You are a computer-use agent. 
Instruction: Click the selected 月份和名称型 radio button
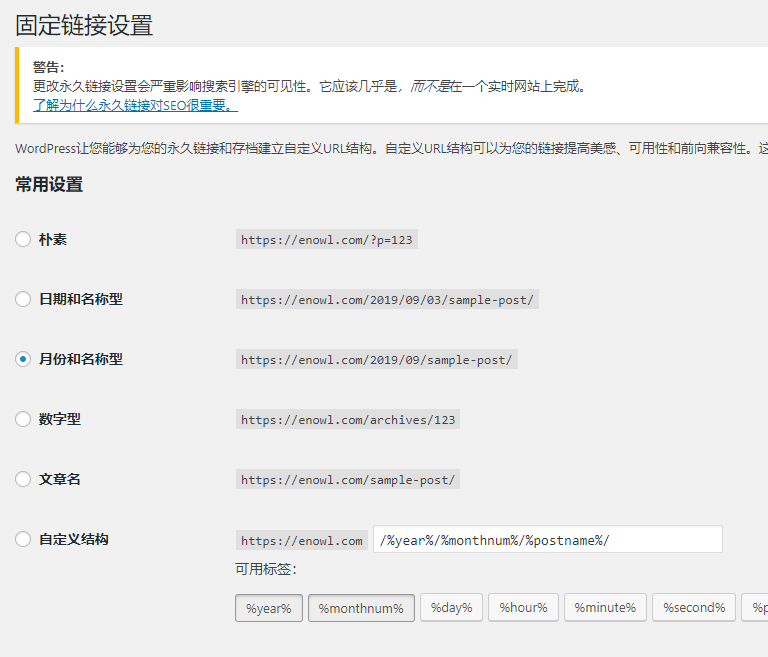[23, 359]
